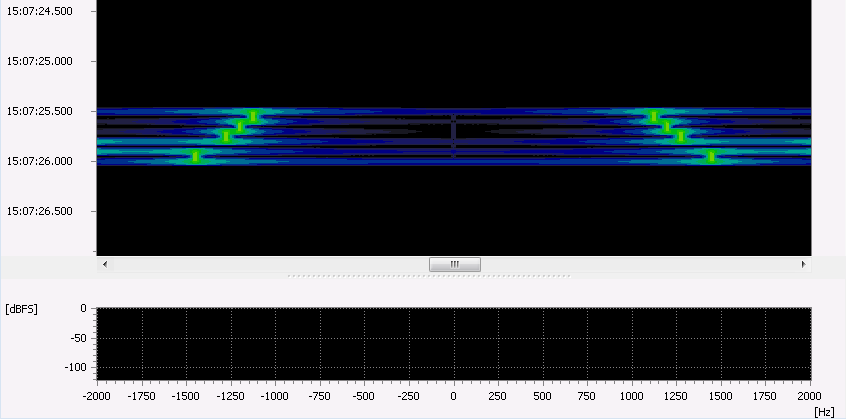Click the dotted splitter between waterfall and spectrum
Screen dimensions: 846x419
click(x=428, y=276)
